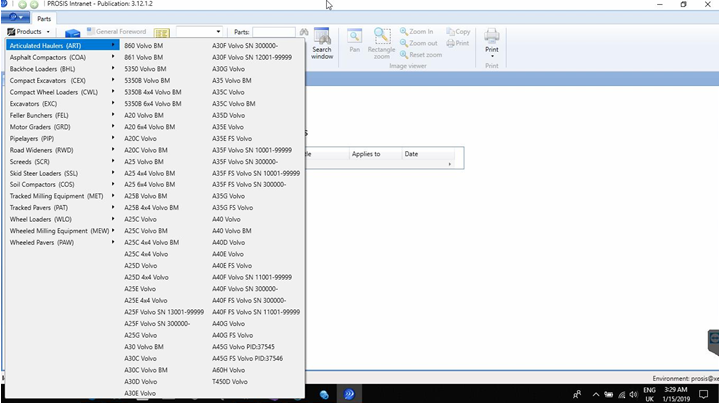The height and width of the screenshot is (403, 719).
Task: Select Excavators (EXC) category
Action: click(x=34, y=103)
